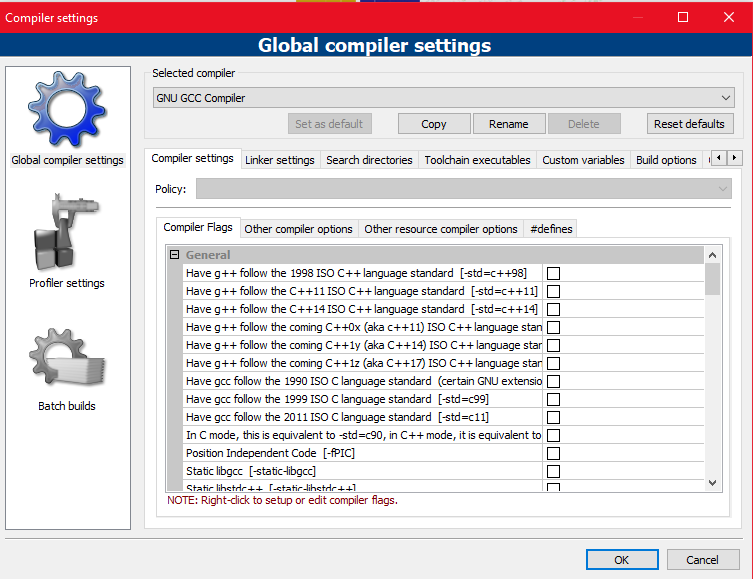Screen dimensions: 753x579
Task: Enable the -std=c99 flag checkbox
Action: coord(553,399)
